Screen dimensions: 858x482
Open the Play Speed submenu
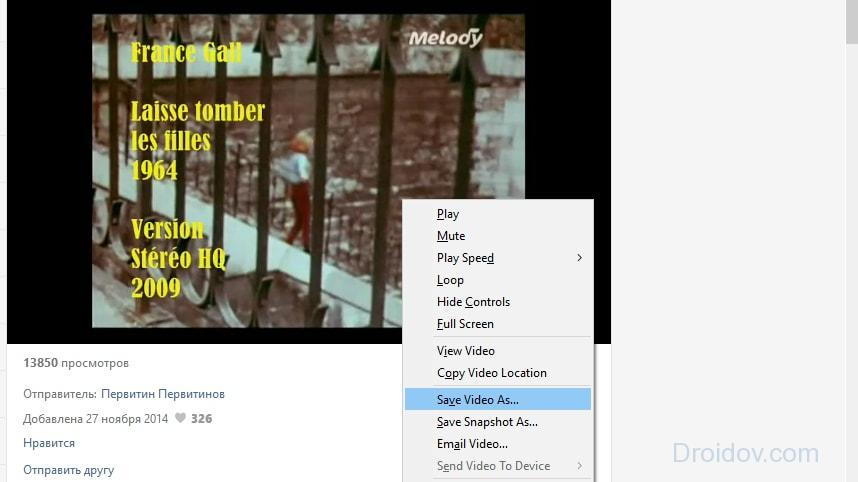point(466,258)
